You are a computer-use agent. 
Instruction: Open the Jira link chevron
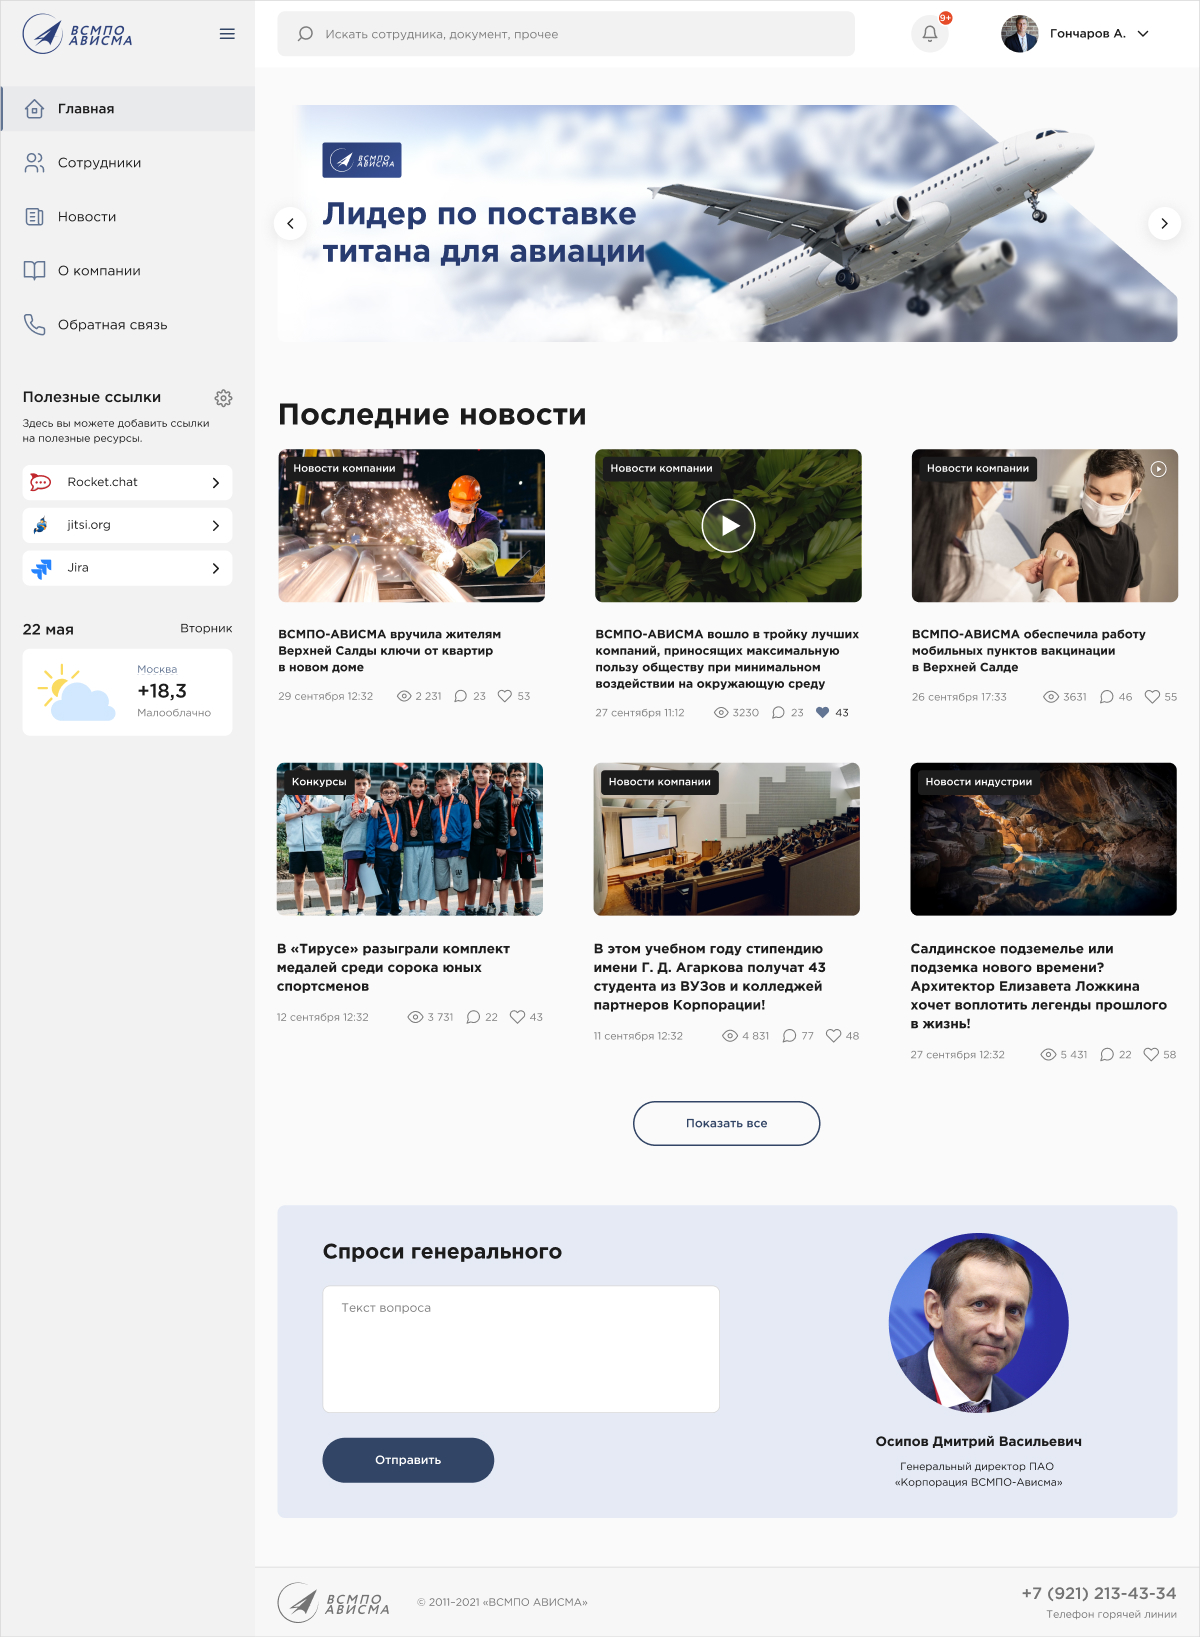coord(215,569)
